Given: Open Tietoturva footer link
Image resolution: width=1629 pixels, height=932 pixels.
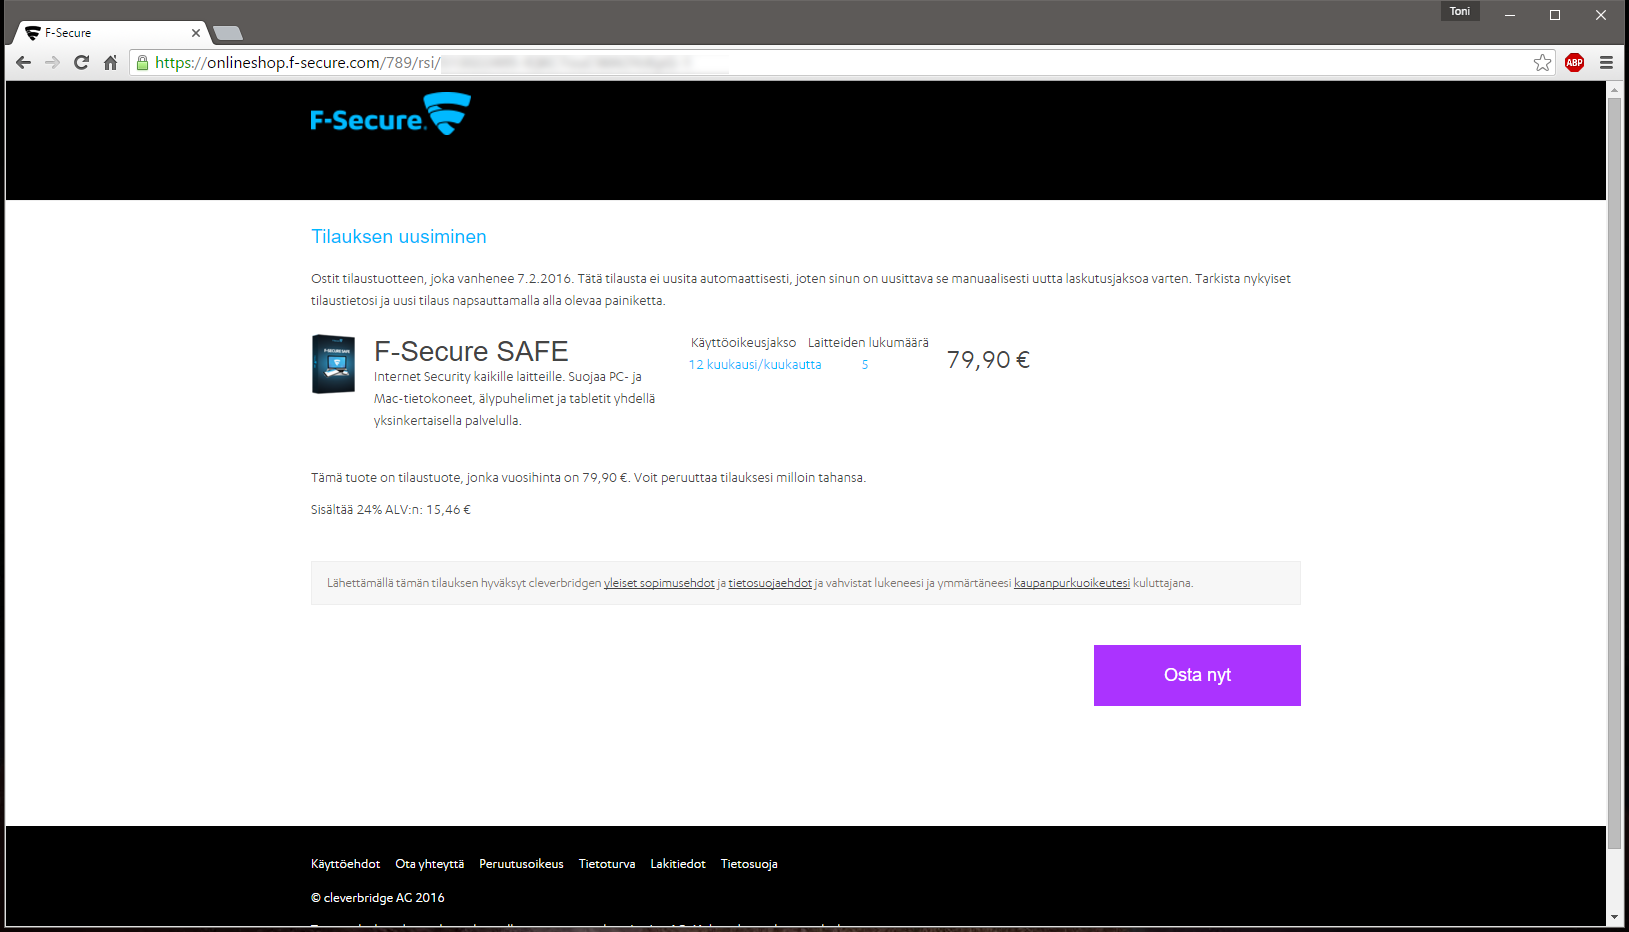Looking at the screenshot, I should coord(607,864).
